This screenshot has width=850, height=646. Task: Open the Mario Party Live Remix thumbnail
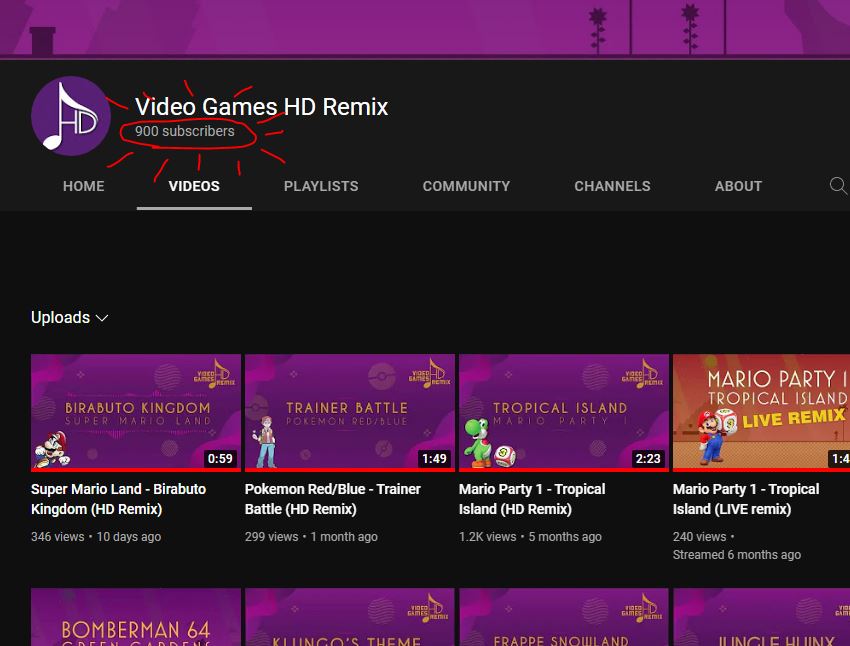[x=761, y=412]
